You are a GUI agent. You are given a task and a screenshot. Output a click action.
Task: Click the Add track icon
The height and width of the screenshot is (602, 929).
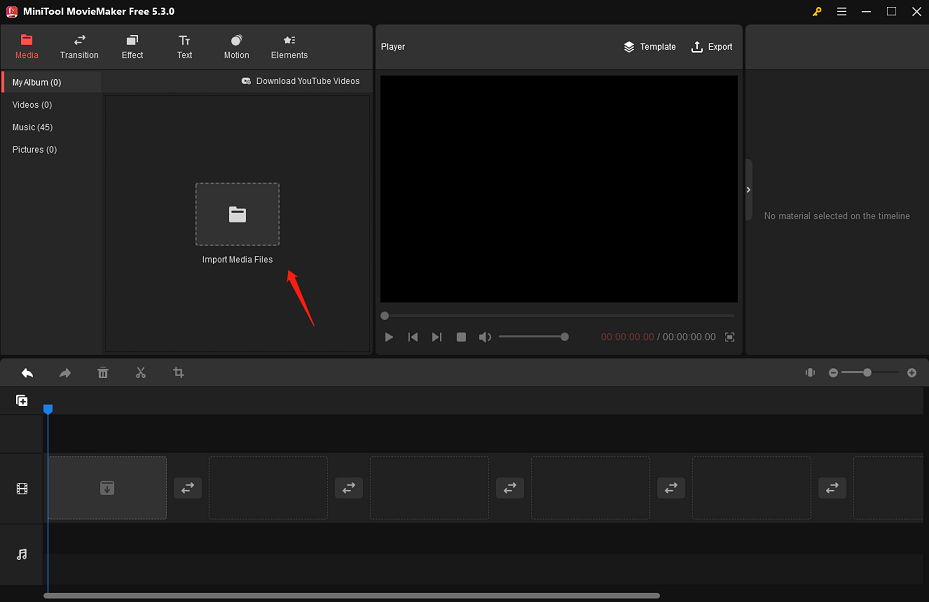coord(22,401)
